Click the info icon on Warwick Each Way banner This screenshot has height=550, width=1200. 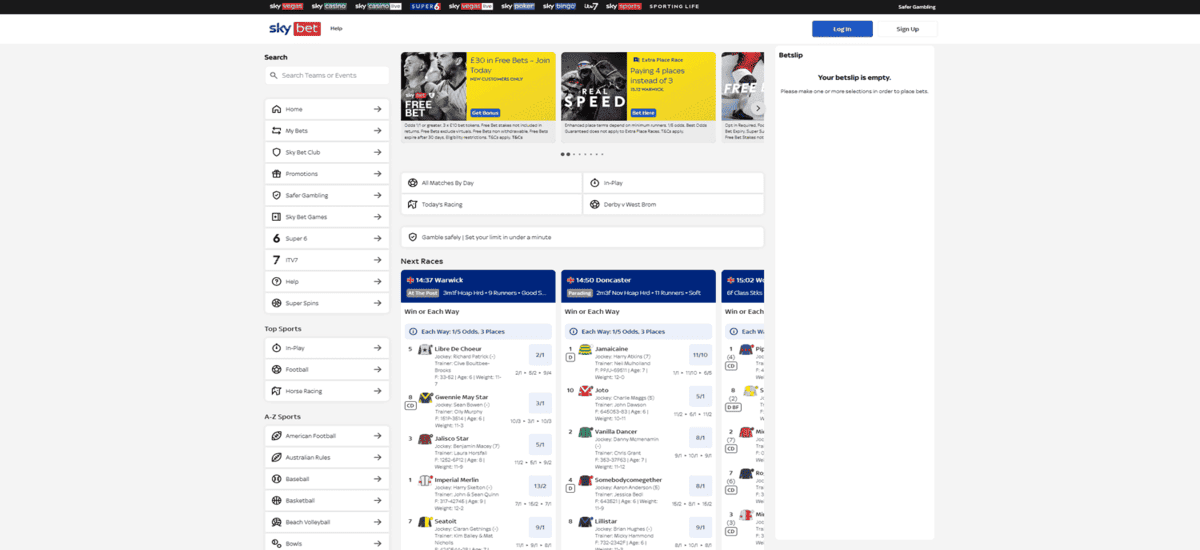[x=414, y=331]
